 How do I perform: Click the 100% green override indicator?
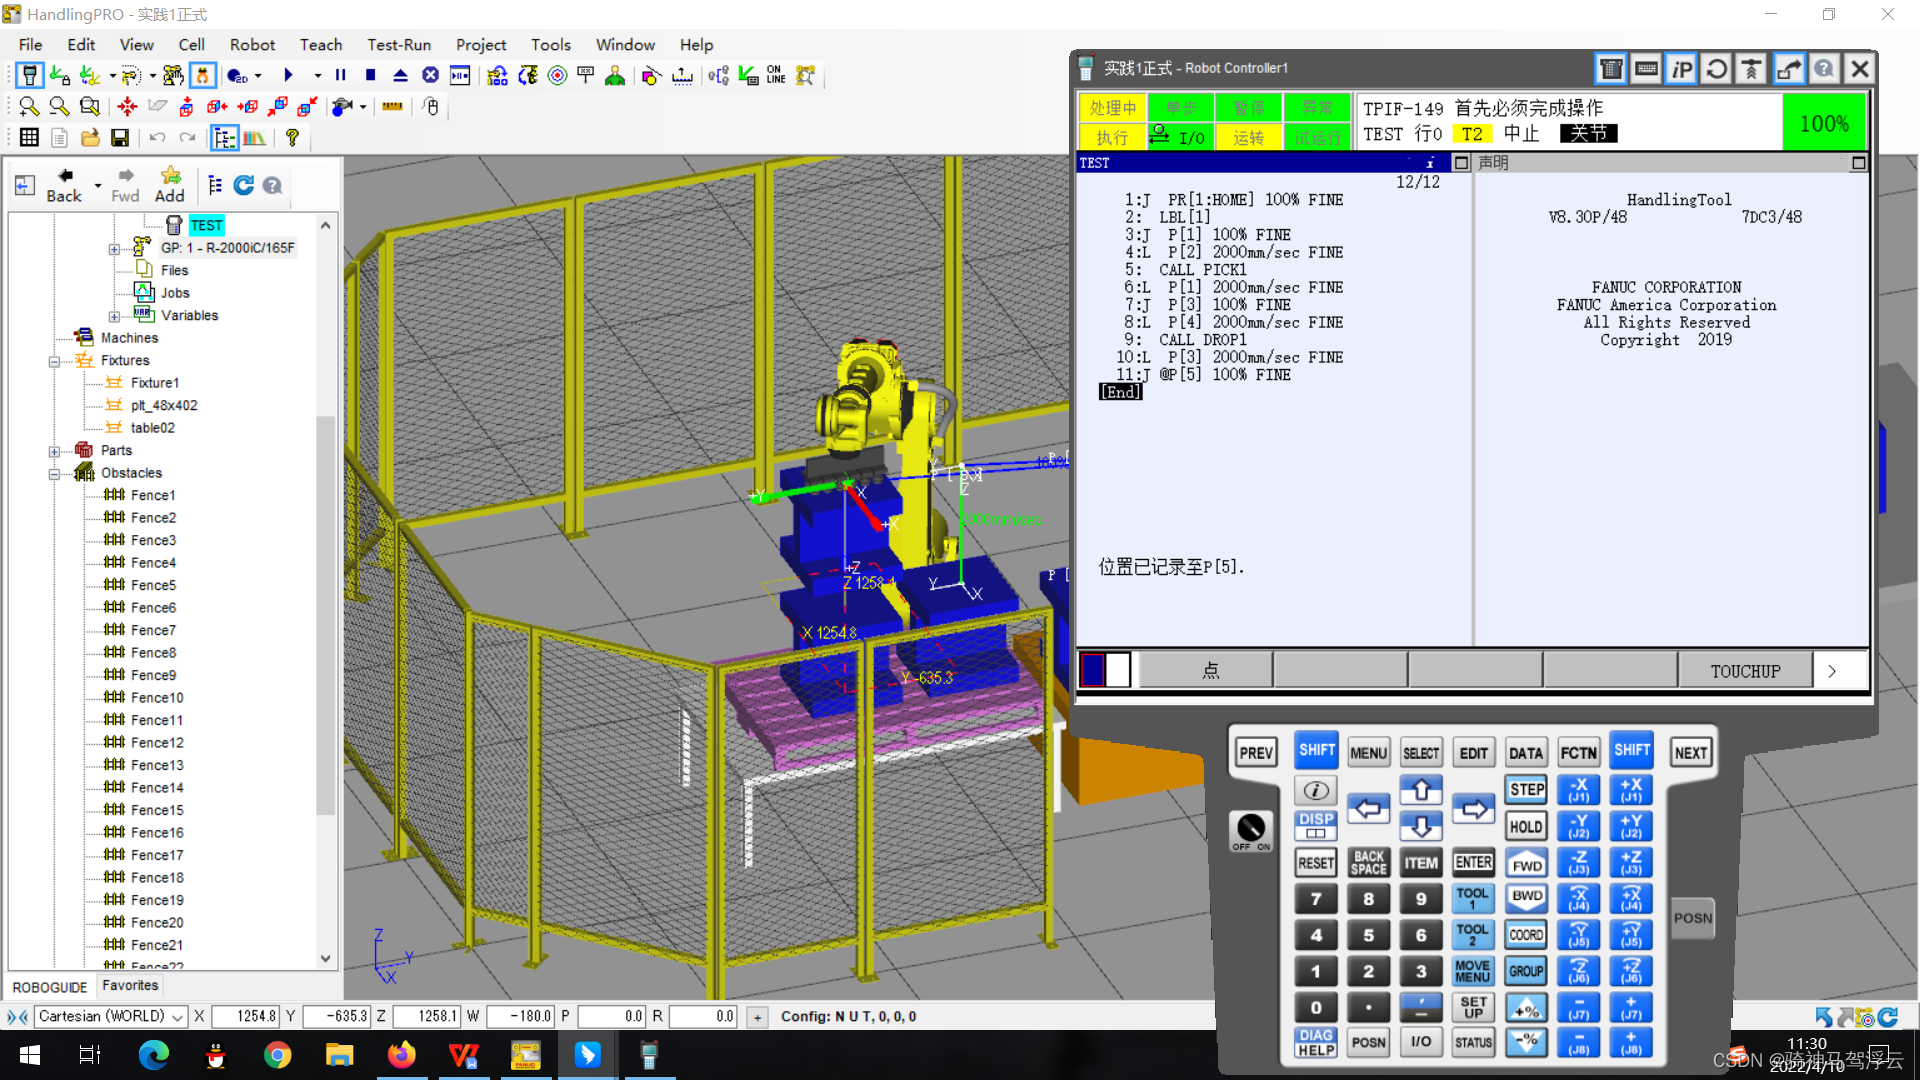tap(1824, 123)
